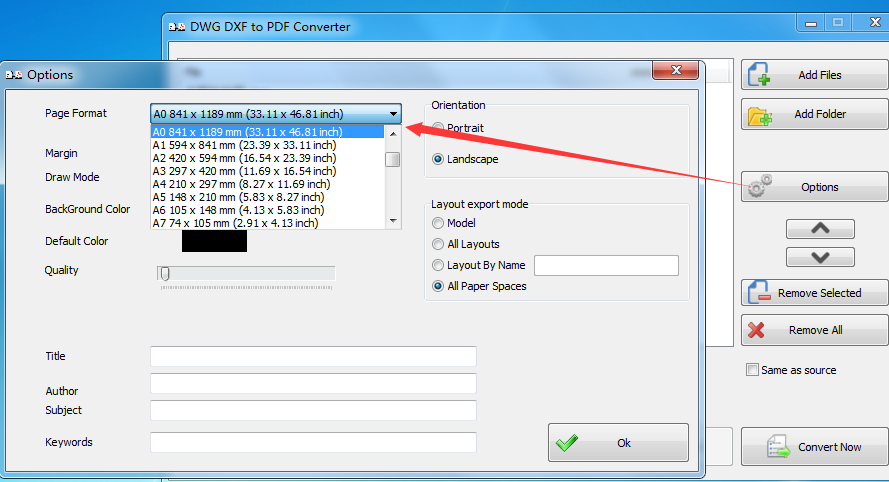The width and height of the screenshot is (889, 482).
Task: Choose All Paper Spaces option
Action: (438, 286)
